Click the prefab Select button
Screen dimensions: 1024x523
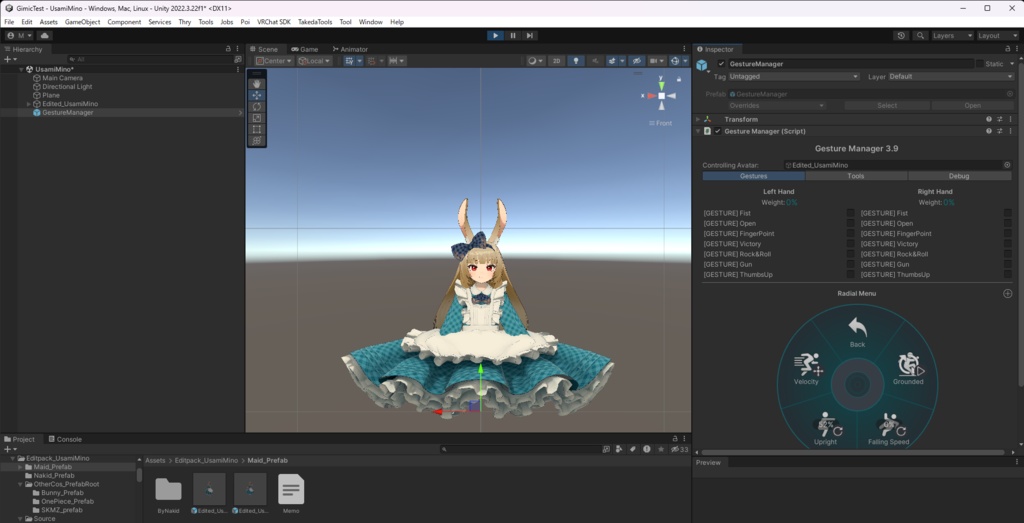tap(887, 105)
